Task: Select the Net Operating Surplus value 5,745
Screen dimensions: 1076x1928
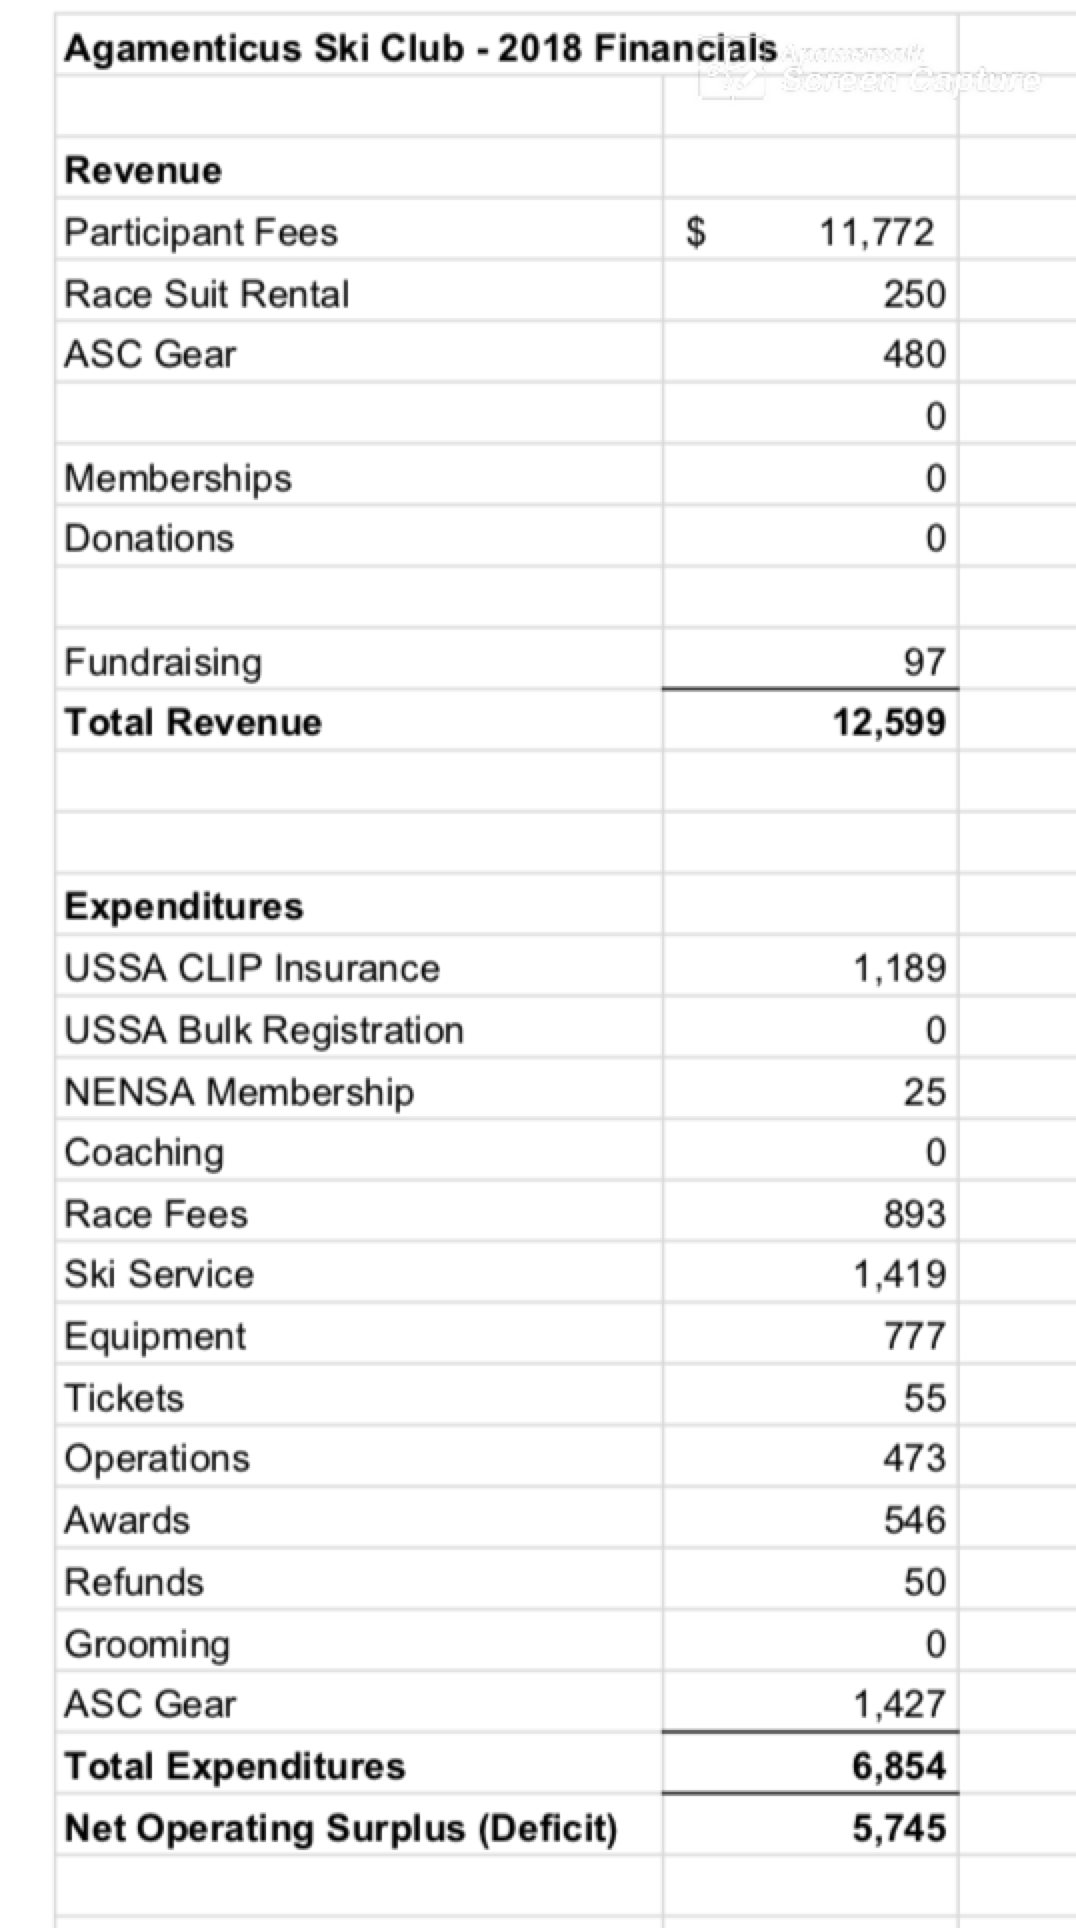Action: point(899,1828)
